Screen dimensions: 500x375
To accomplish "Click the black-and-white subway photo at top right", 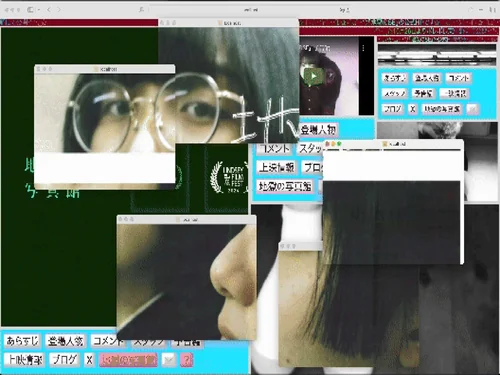I will 437,55.
